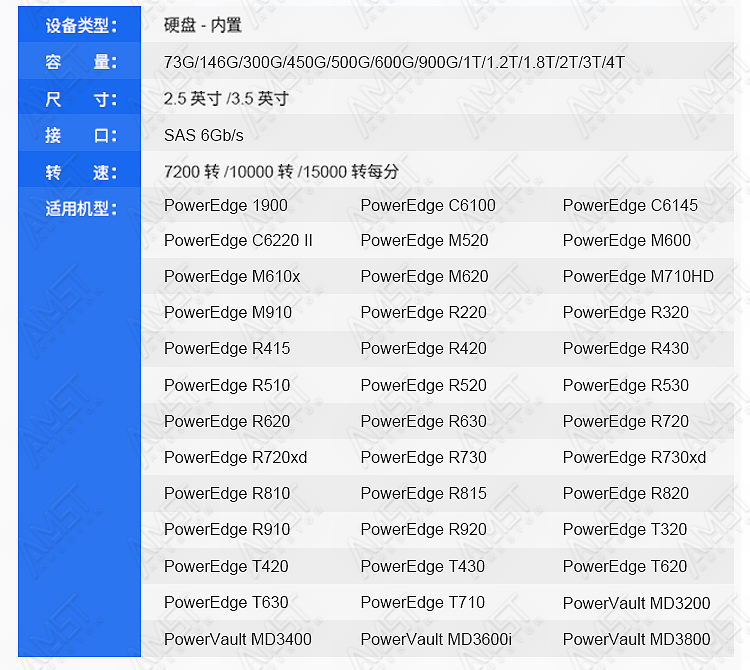
Task: Click PowerEdge C6145 cell
Action: click(630, 206)
